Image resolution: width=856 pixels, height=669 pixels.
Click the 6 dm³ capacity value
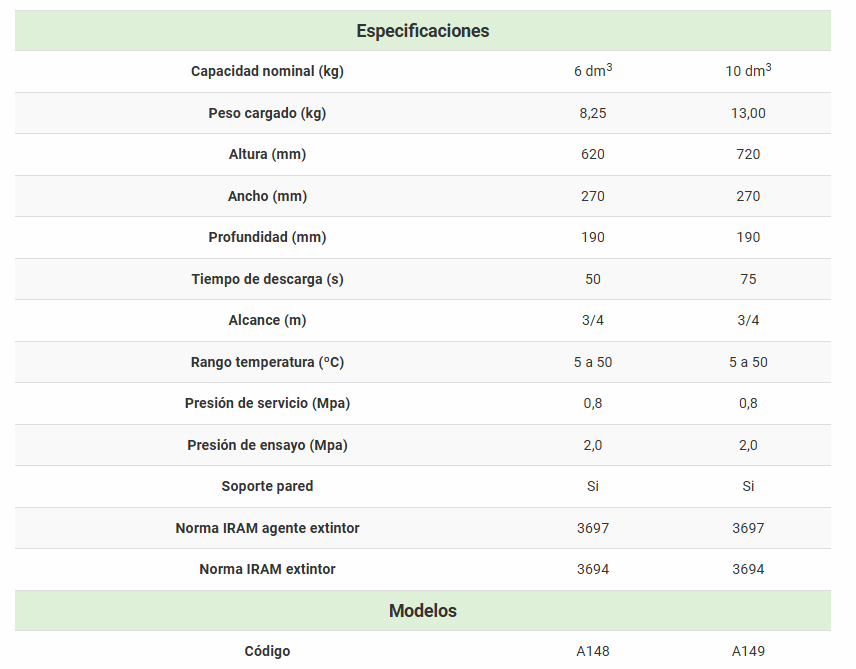[x=593, y=71]
